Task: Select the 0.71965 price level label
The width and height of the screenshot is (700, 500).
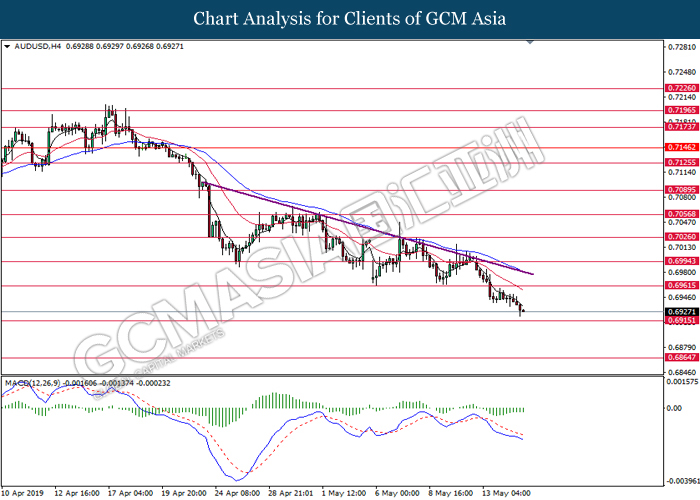Action: (x=682, y=110)
